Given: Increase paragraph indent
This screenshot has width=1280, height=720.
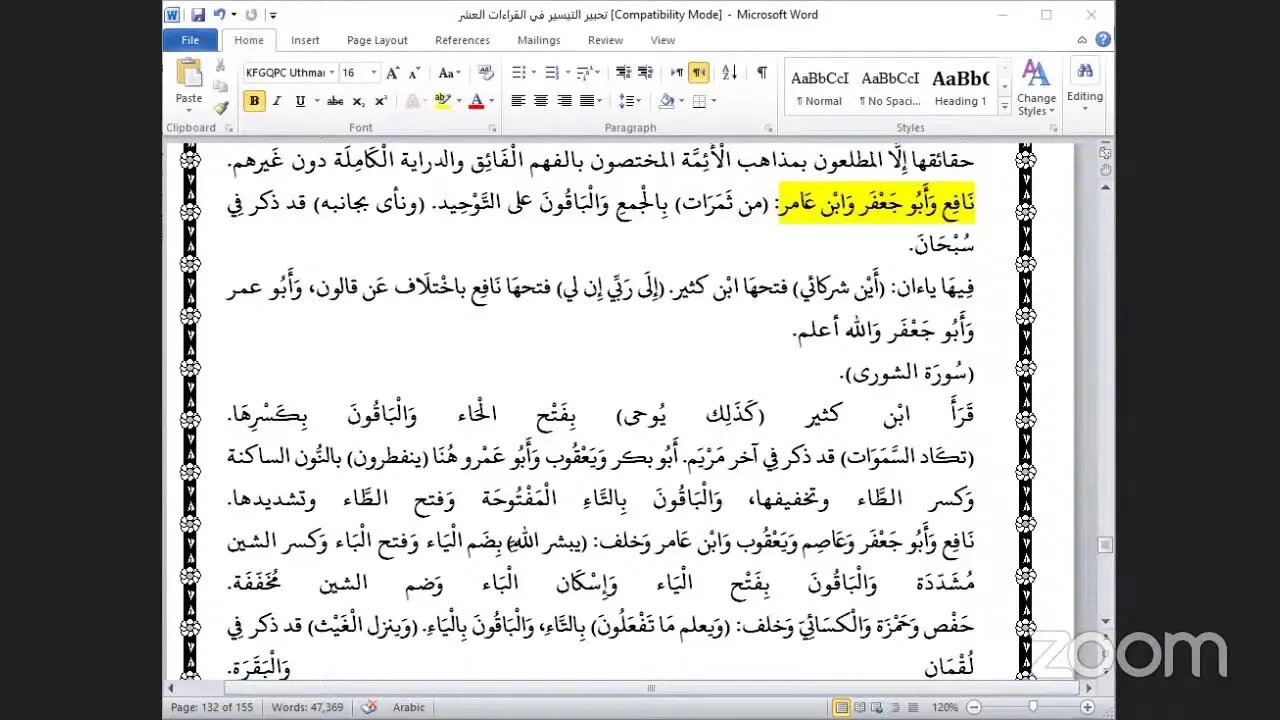Looking at the screenshot, I should [645, 72].
